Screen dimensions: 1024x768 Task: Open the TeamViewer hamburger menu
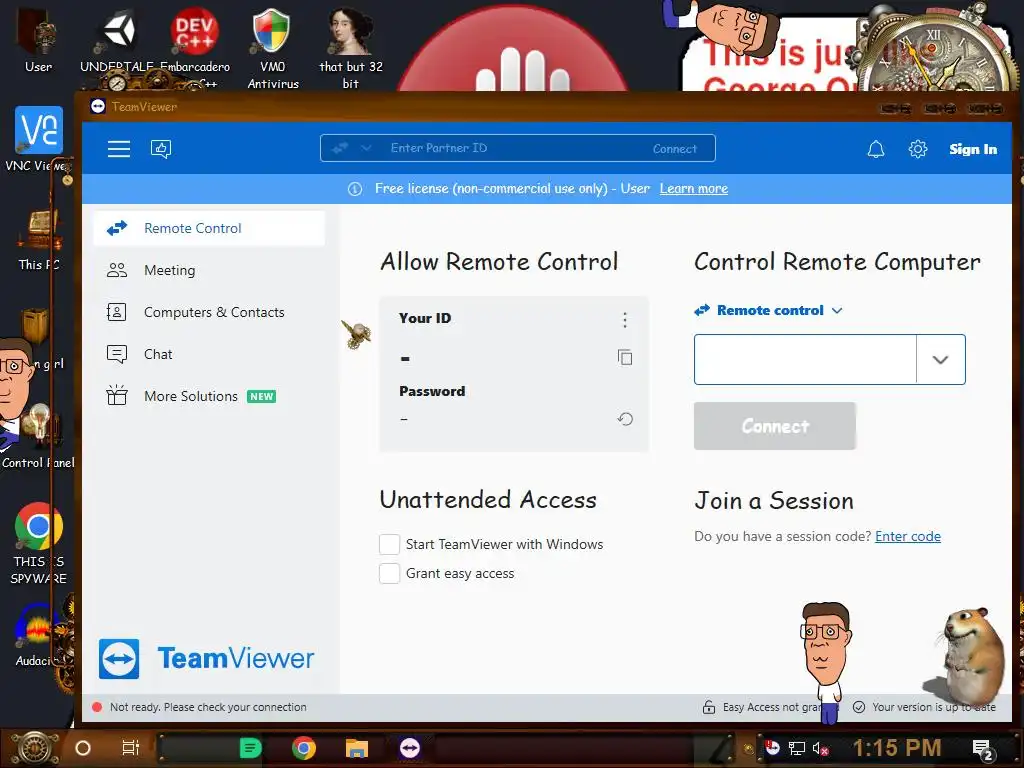(119, 149)
